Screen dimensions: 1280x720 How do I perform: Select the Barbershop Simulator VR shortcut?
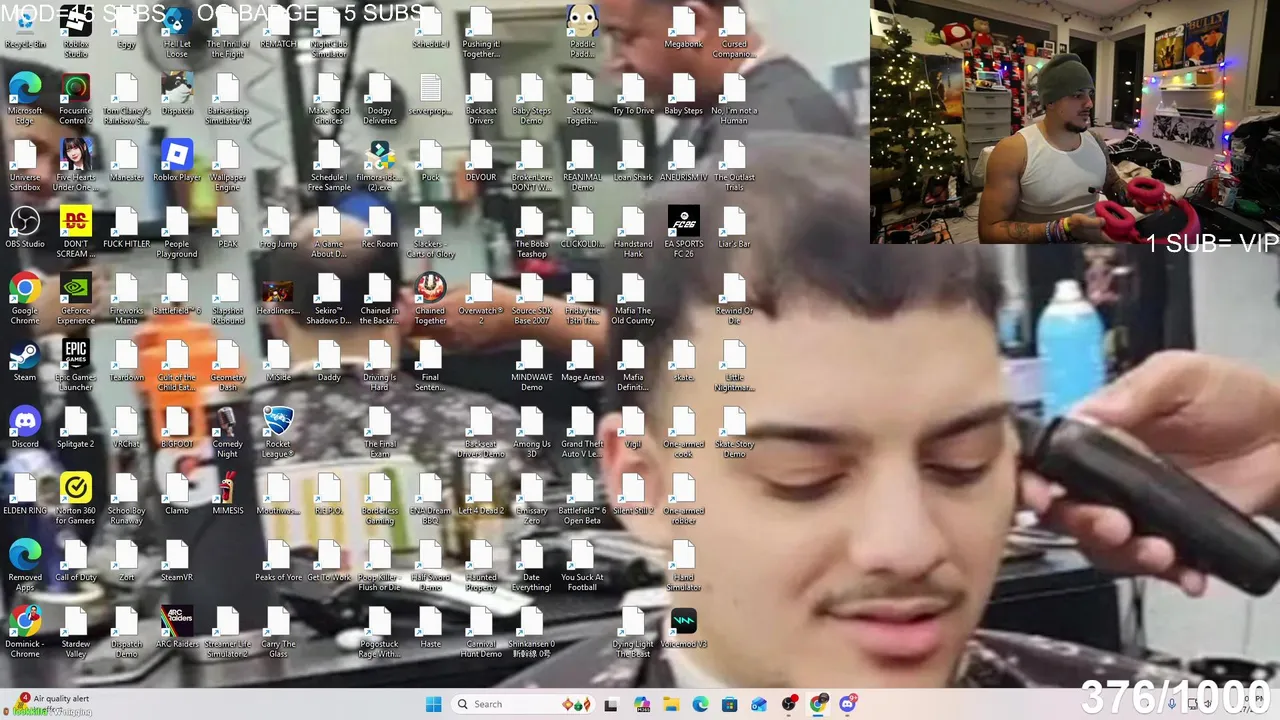click(227, 98)
